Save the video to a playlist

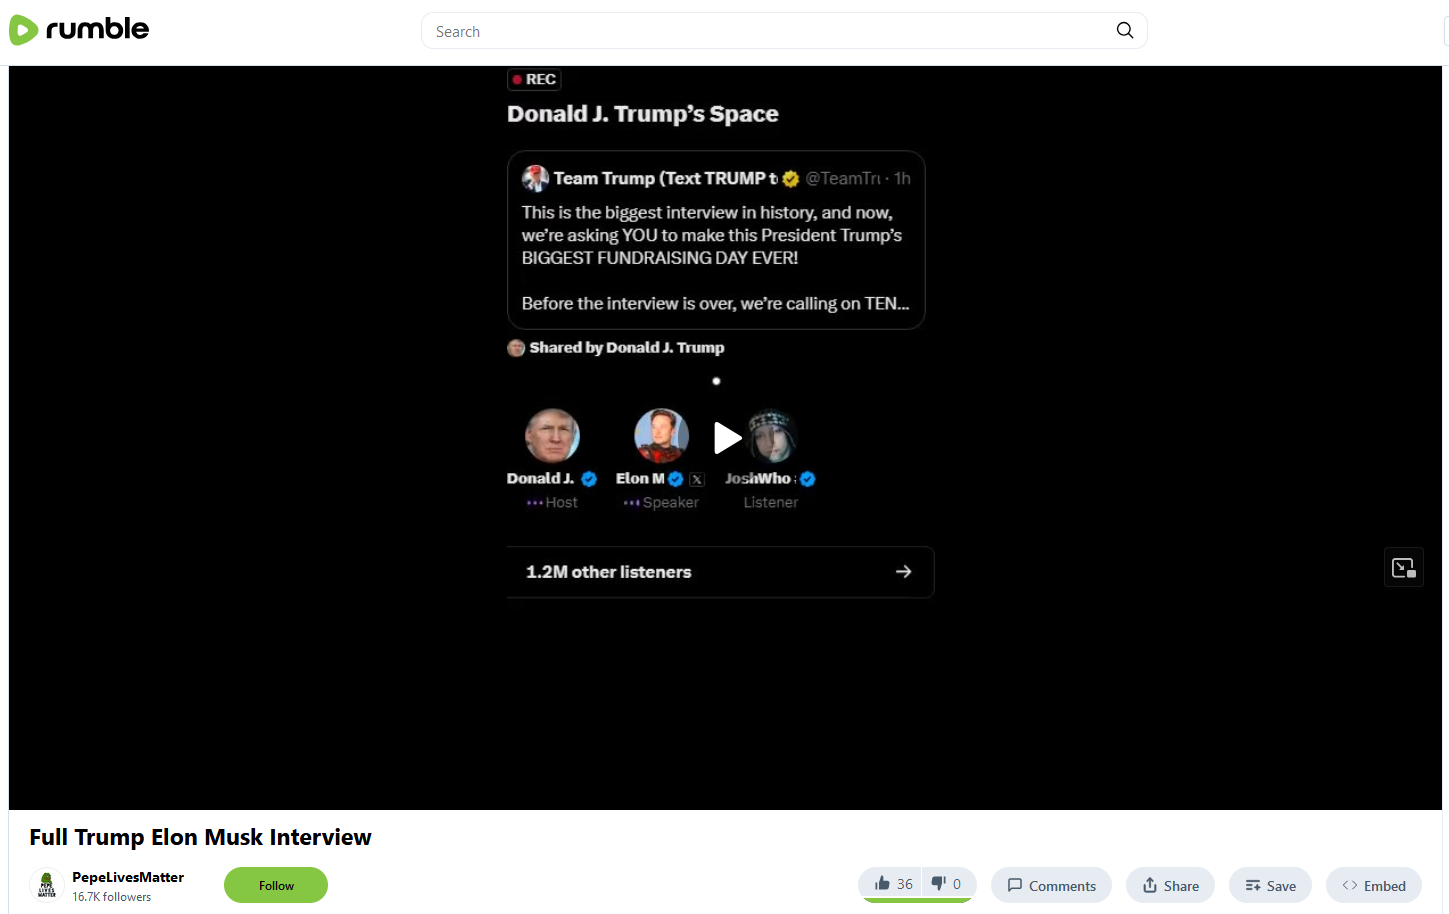tap(1270, 885)
